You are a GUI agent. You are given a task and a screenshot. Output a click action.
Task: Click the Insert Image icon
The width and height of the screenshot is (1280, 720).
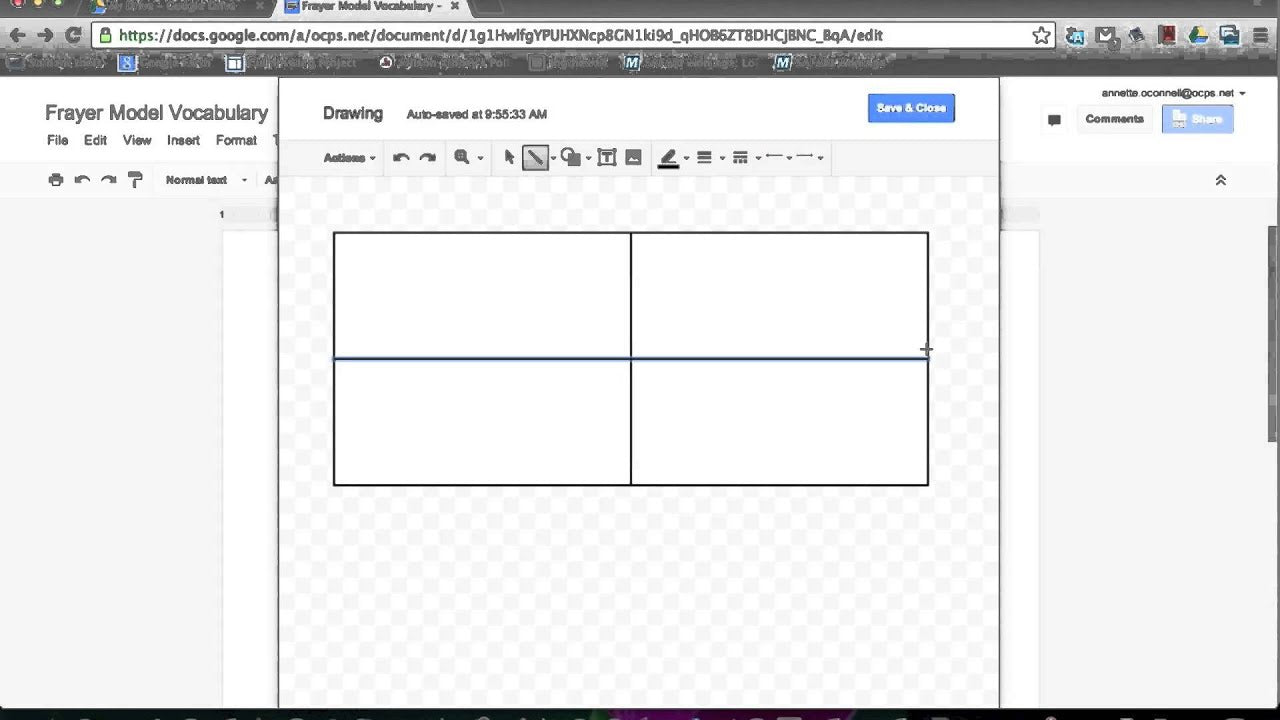[633, 158]
